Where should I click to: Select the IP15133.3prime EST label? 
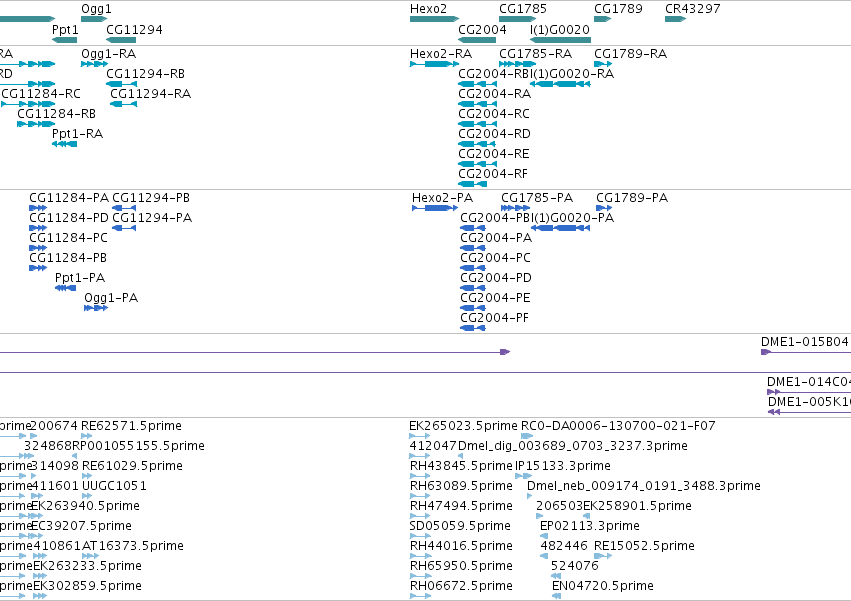point(563,466)
